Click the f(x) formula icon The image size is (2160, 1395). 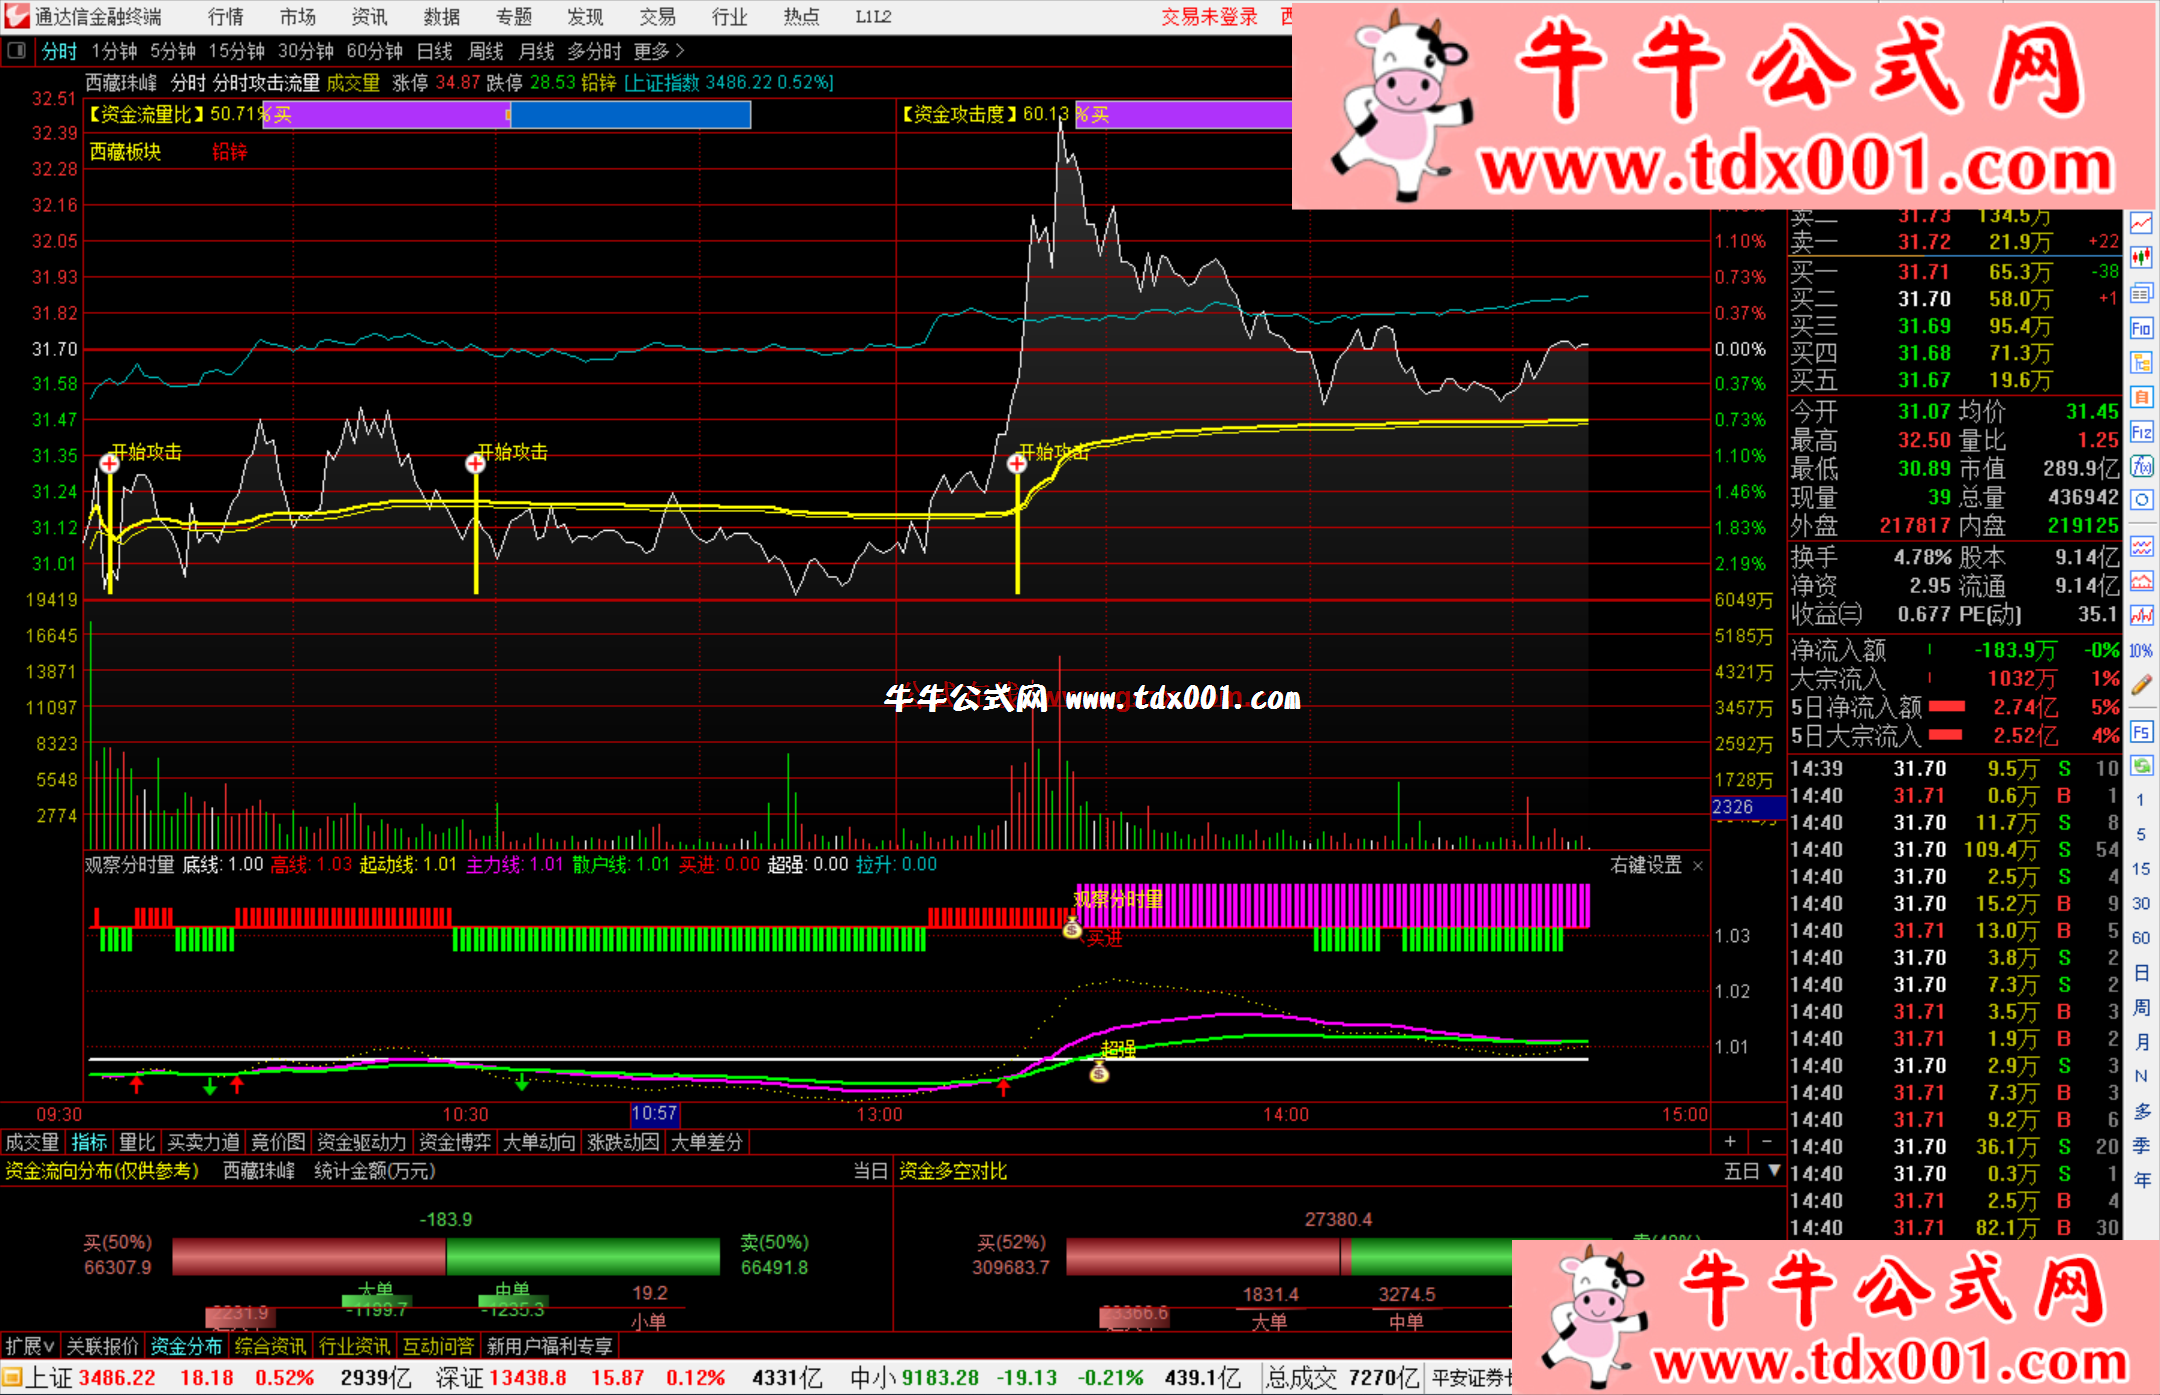click(x=2141, y=466)
